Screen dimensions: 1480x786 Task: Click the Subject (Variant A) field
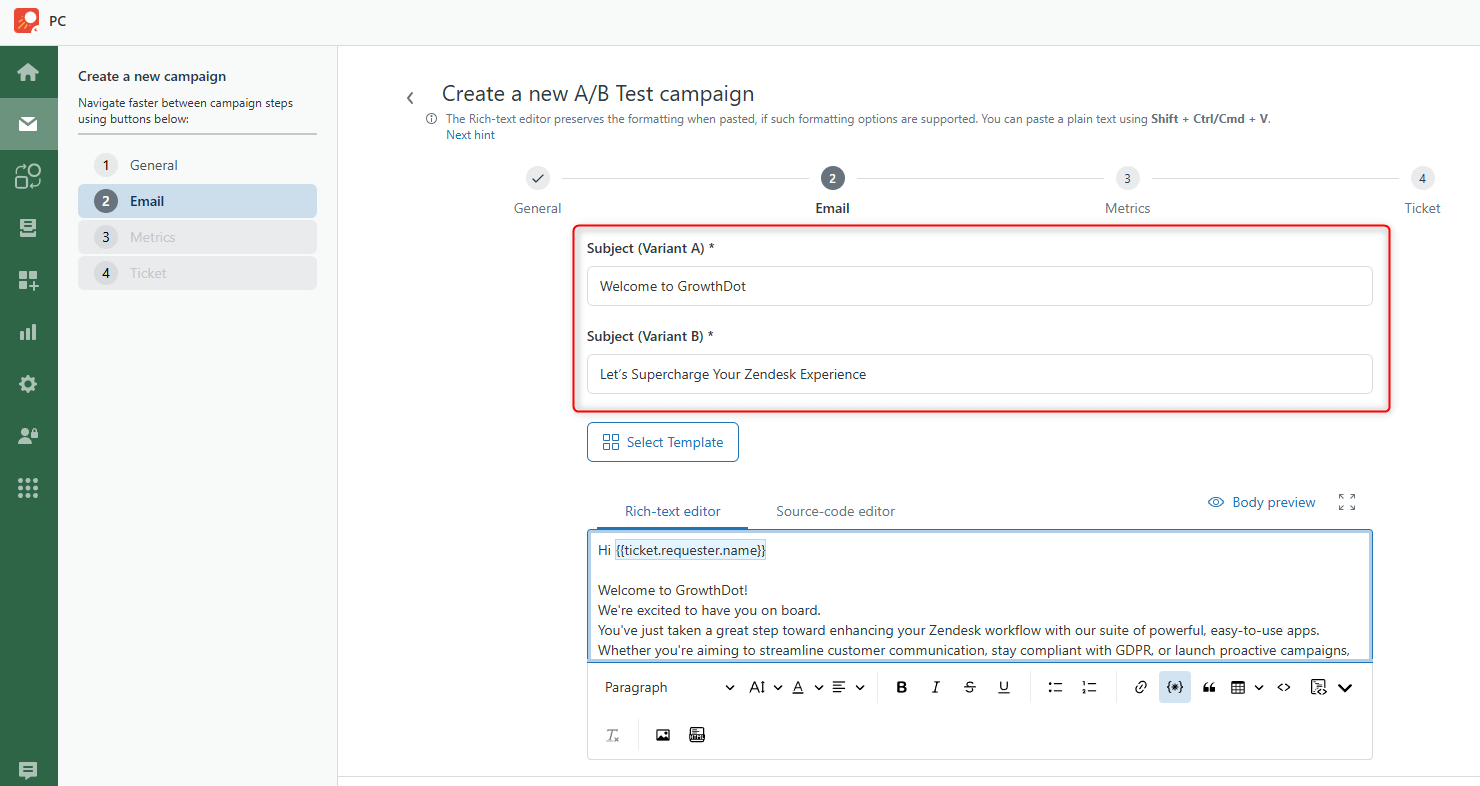pyautogui.click(x=979, y=286)
